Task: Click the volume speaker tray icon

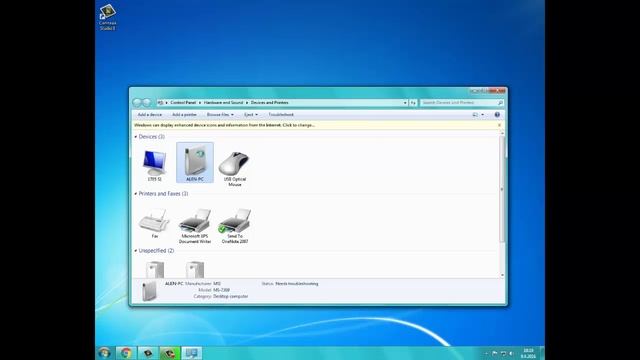Action: pyautogui.click(x=511, y=353)
